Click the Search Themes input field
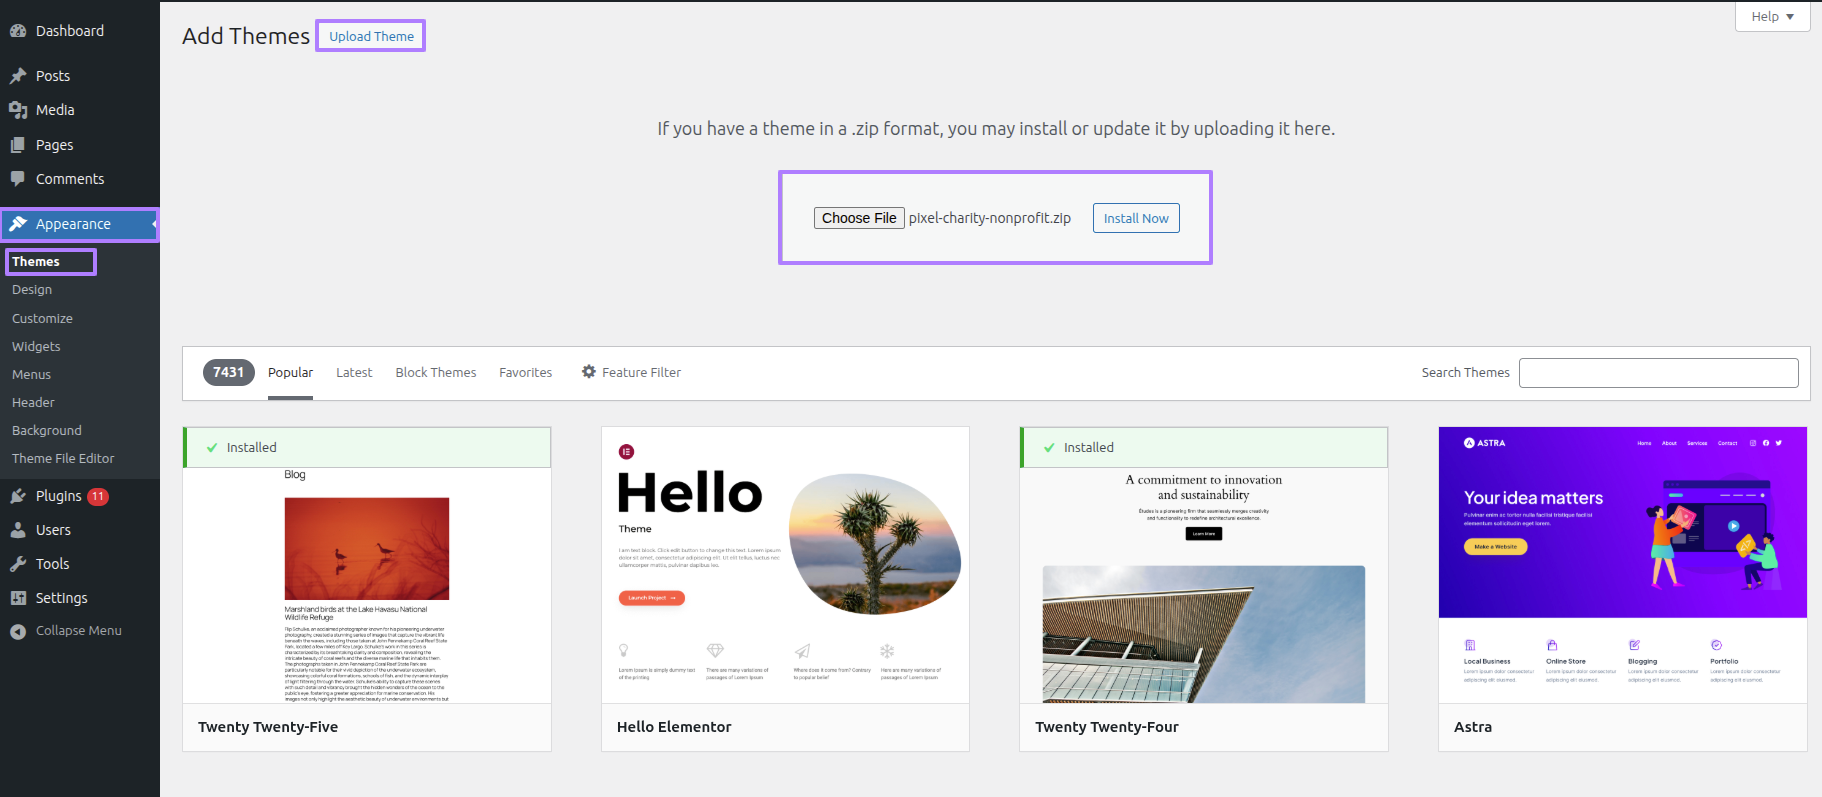1822x797 pixels. click(1658, 373)
